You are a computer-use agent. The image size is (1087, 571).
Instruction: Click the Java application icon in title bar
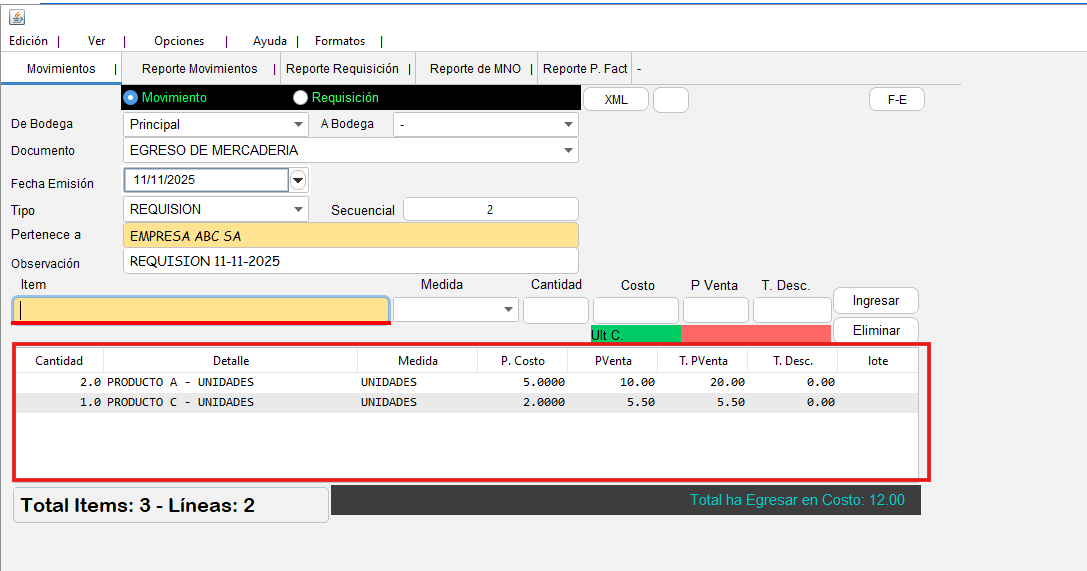17,17
